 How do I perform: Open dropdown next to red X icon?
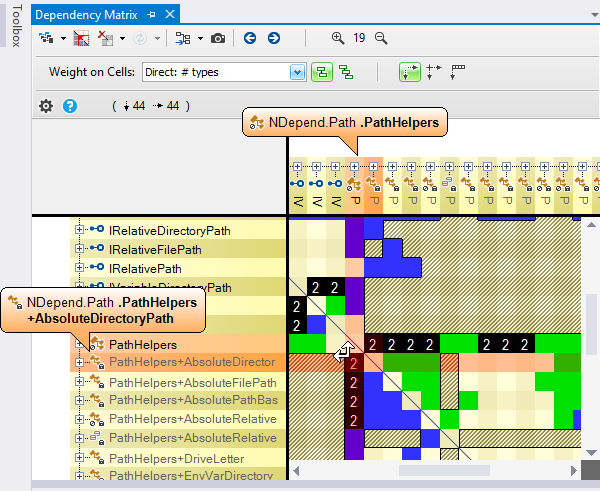coord(122,38)
